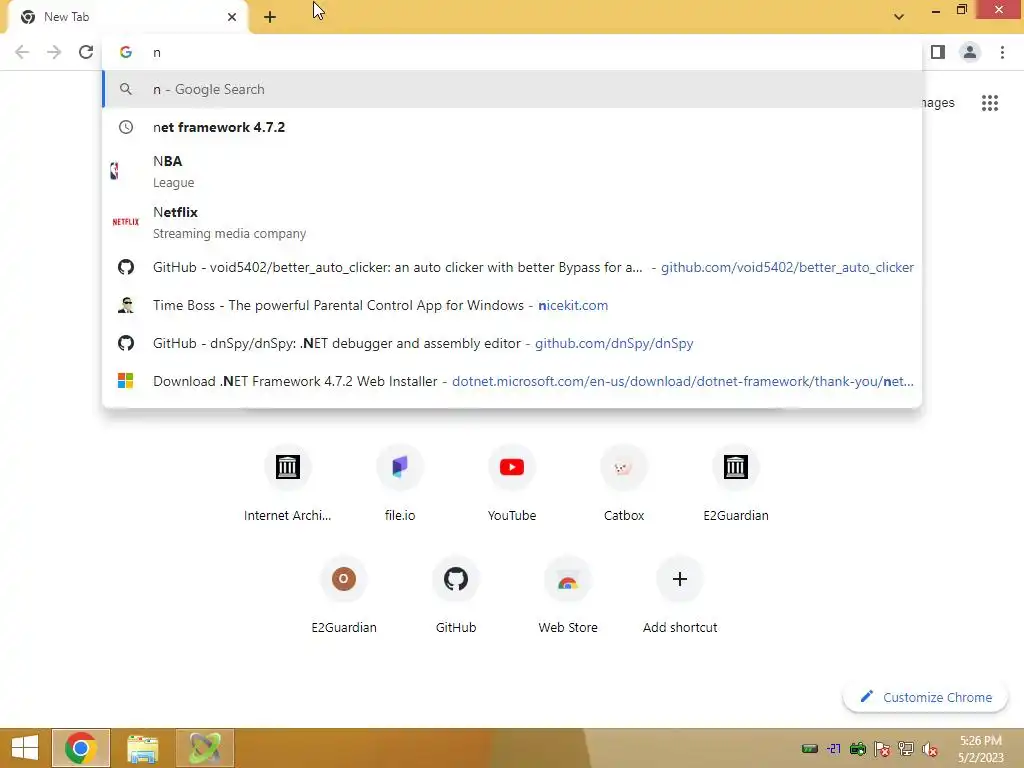Open the E2Guardian shortcut with brown O icon
Viewport: 1024px width, 768px height.
point(344,596)
